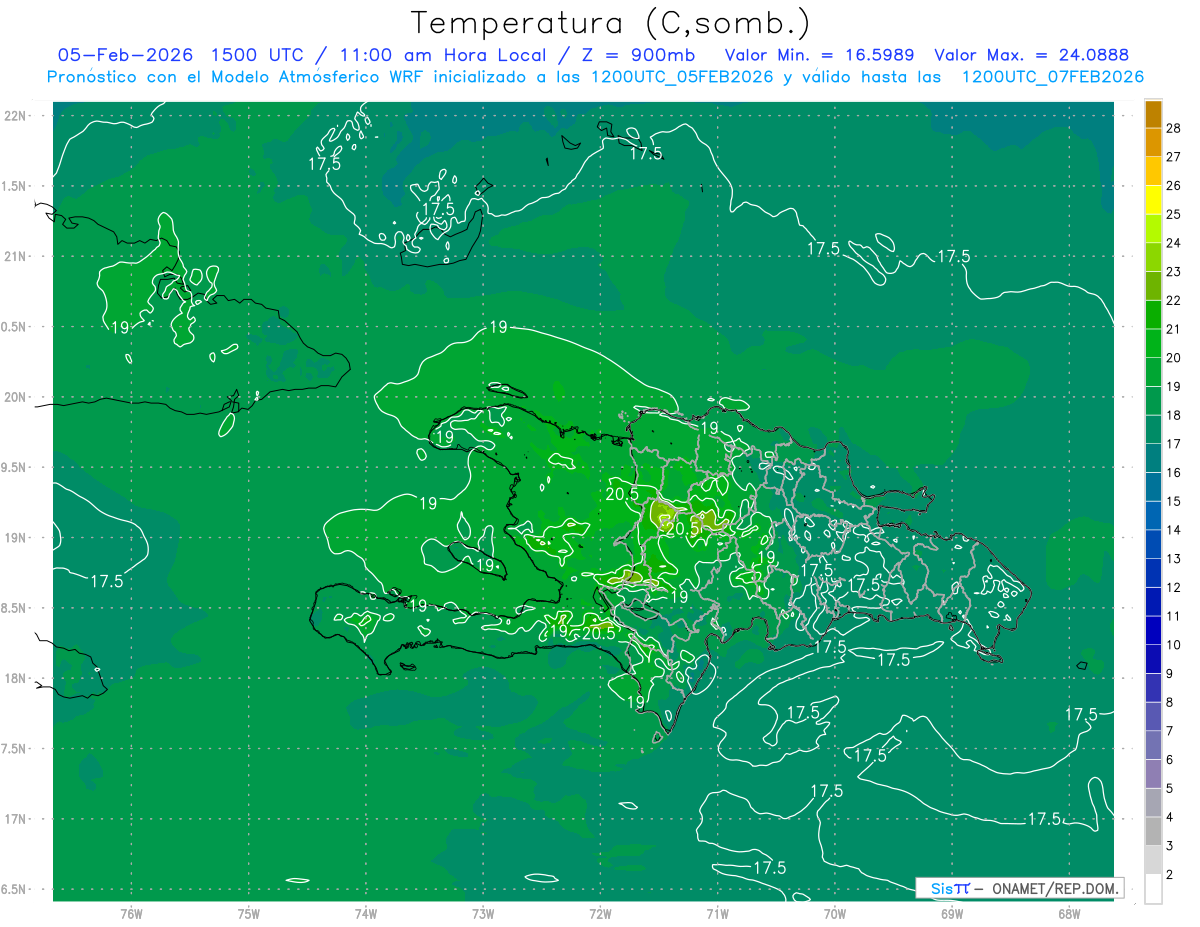Screen dimensions: 1200x927
Task: Click color scale label "8"
Action: (1171, 702)
